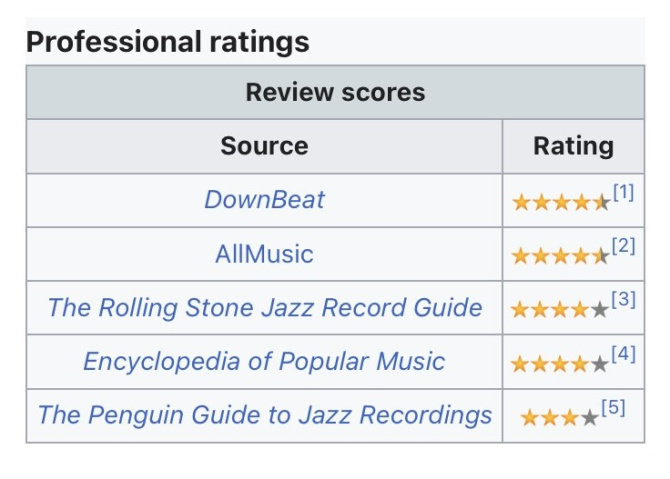Screen dimensions: 670x479
Task: Click the Rolling Stone guide star rating
Action: 560,310
